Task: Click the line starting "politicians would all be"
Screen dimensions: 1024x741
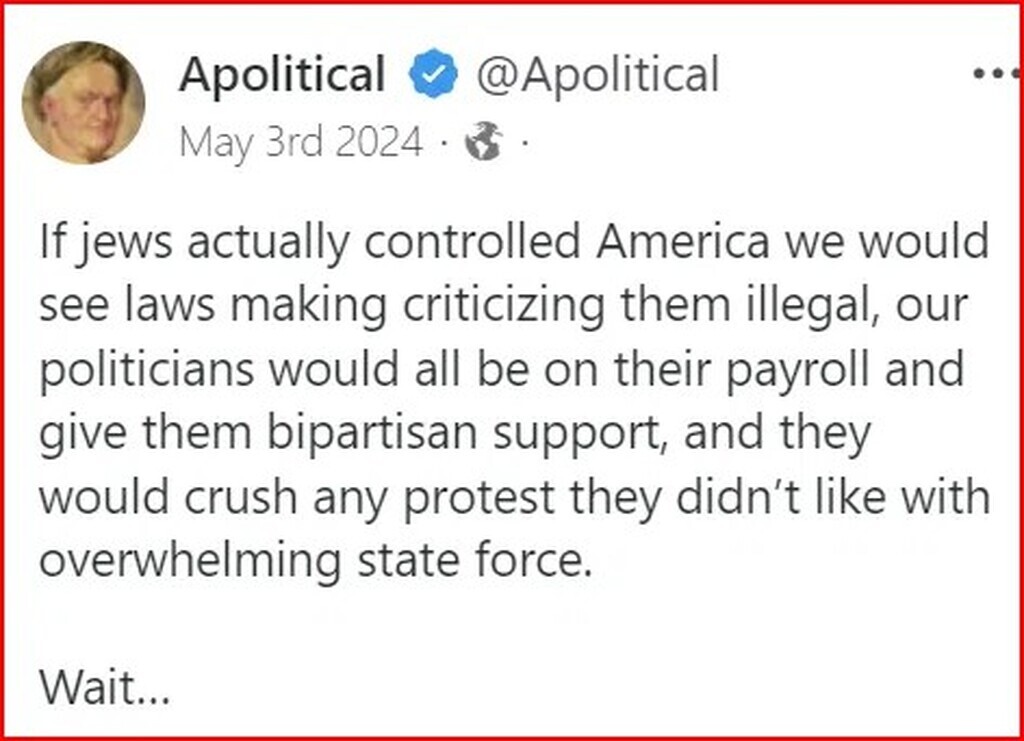Action: 501,369
